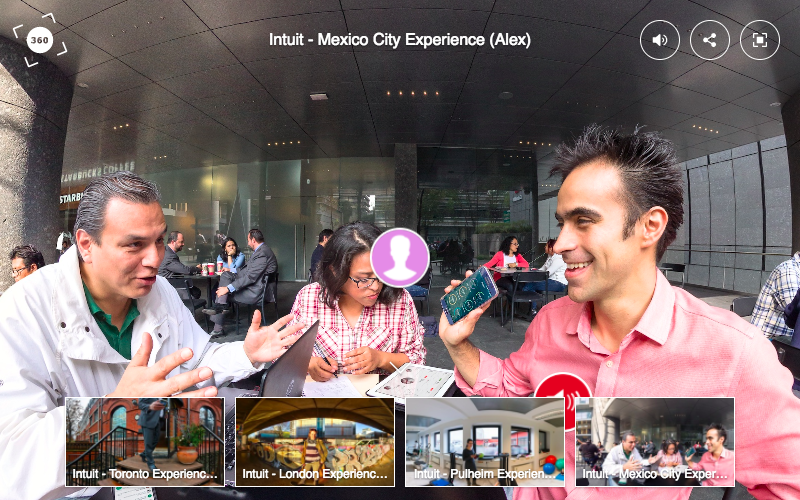Viewport: 800px width, 500px height.
Task: Enter fullscreen mode
Action: [x=760, y=40]
